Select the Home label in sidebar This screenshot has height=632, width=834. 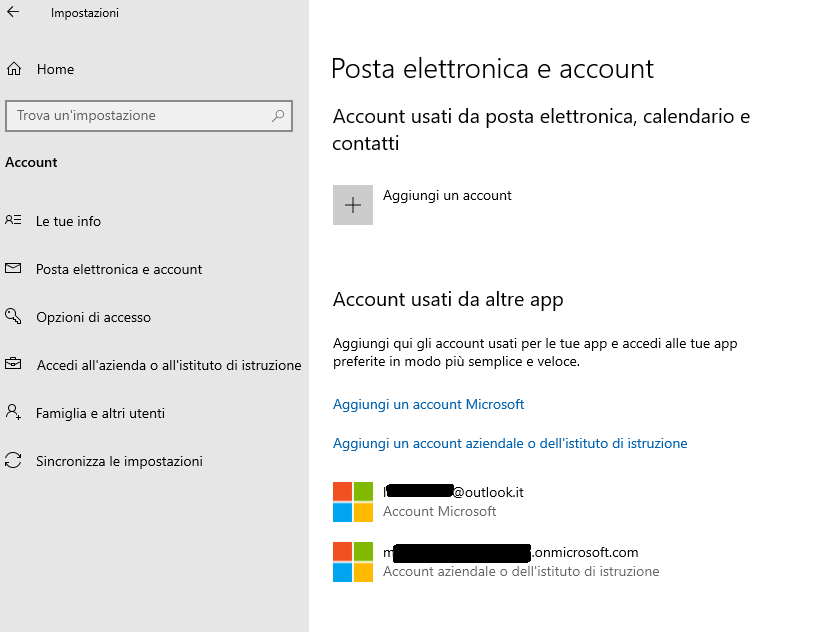55,69
